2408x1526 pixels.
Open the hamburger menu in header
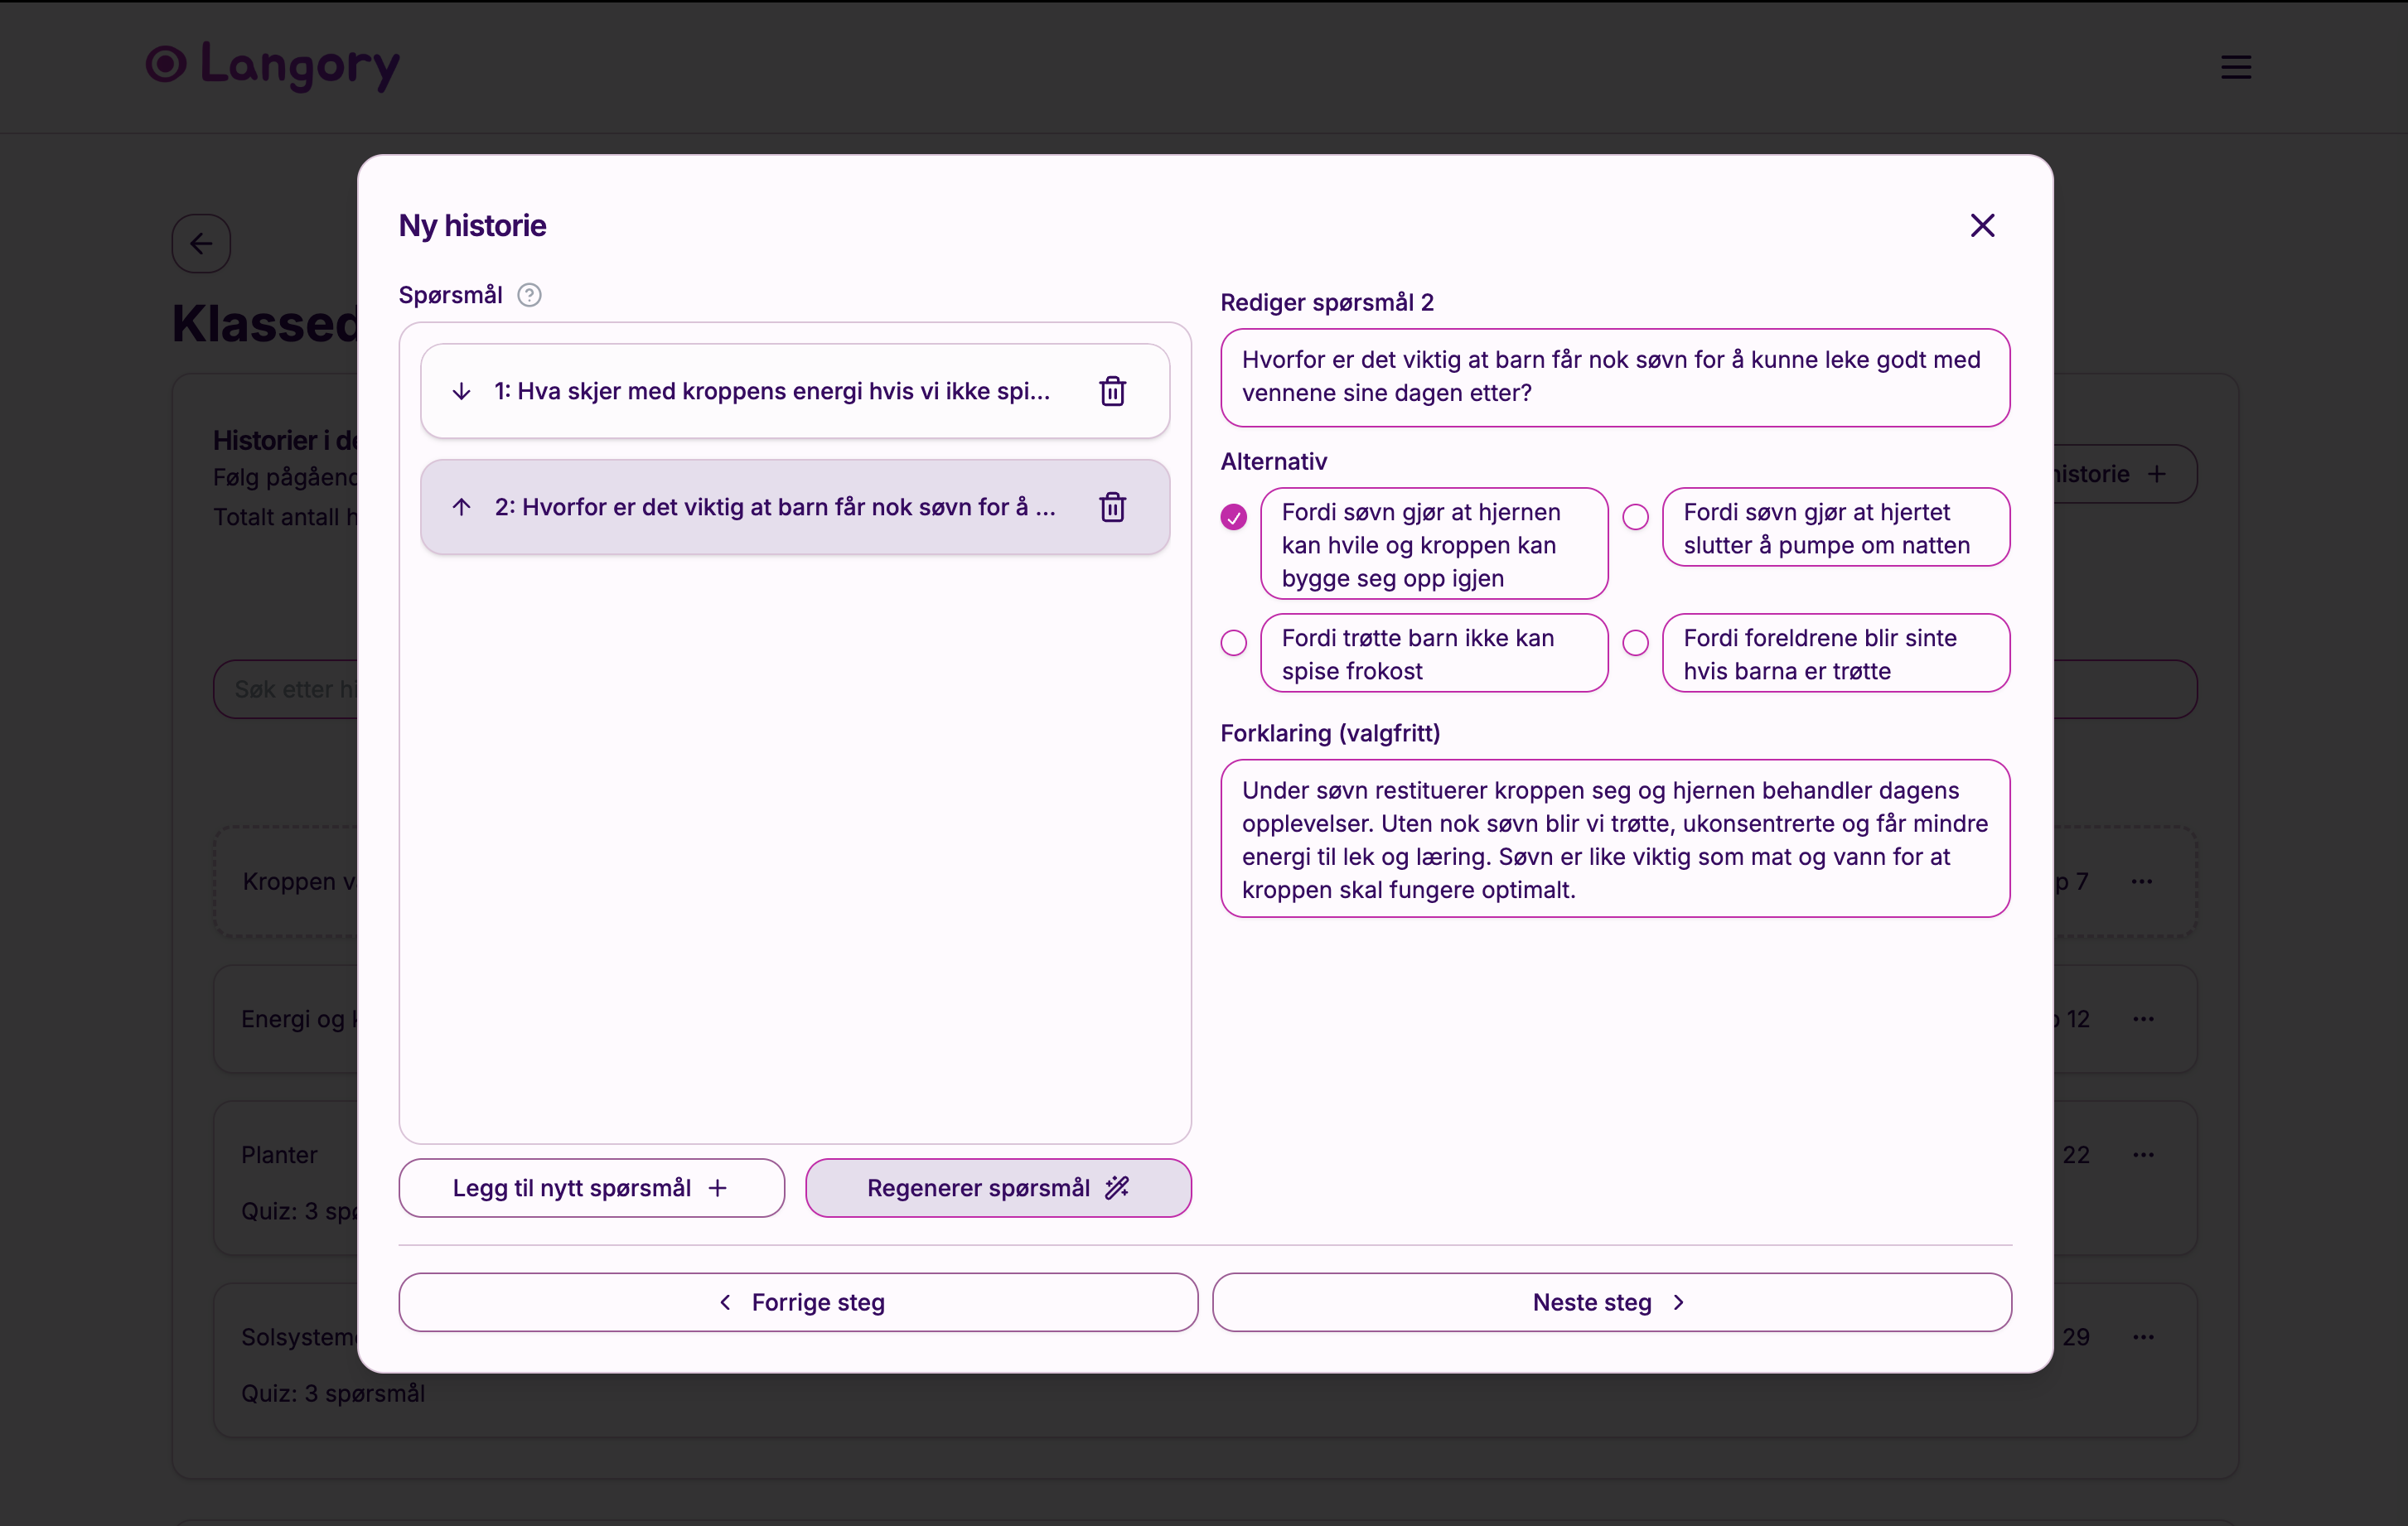pos(2236,67)
